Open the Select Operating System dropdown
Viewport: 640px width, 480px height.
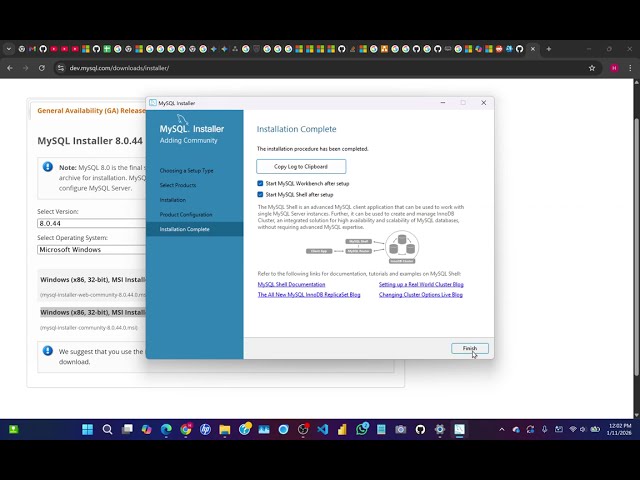(x=91, y=249)
